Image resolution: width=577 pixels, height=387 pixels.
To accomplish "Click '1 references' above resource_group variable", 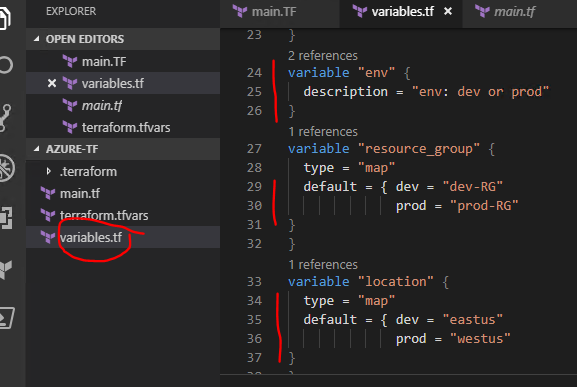I will (x=323, y=132).
